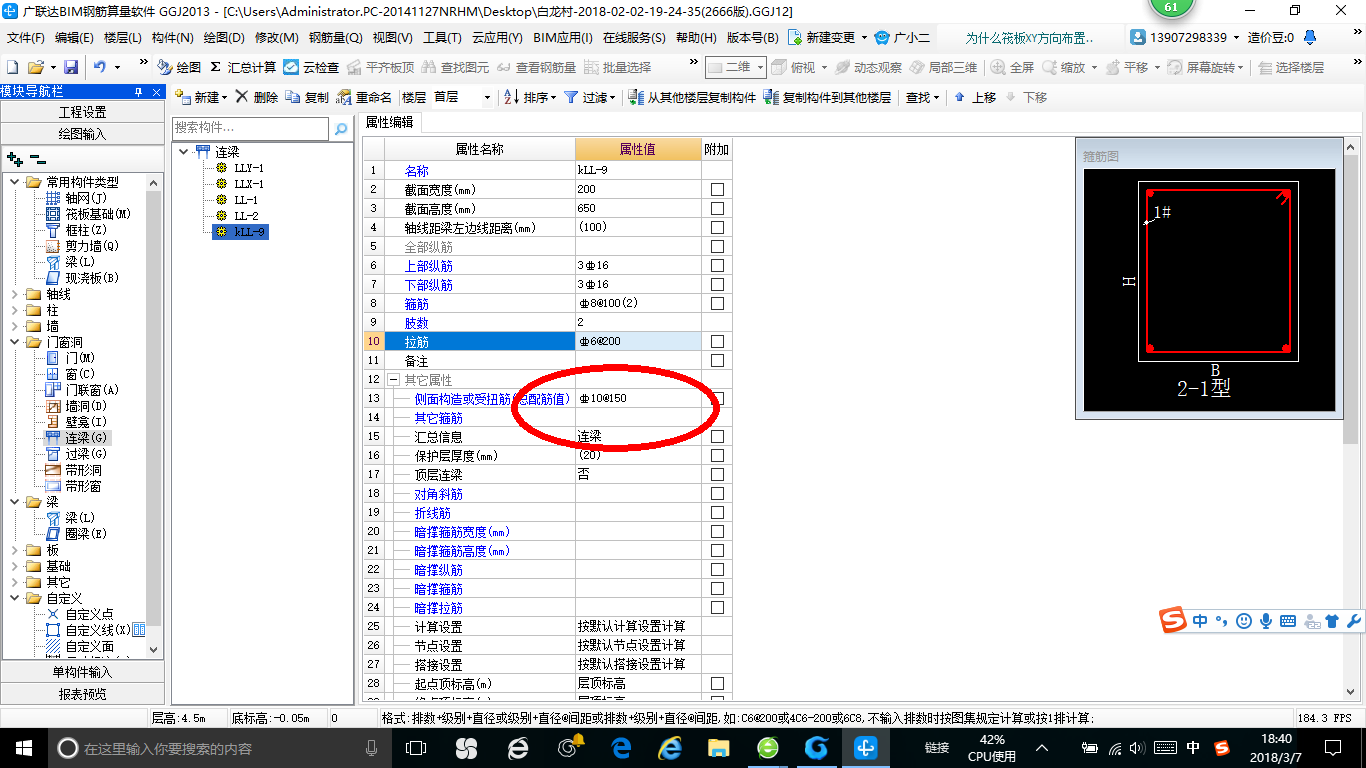This screenshot has height=768, width=1366.
Task: Click collapse-all minus icon in navigation panel
Action: [38, 159]
